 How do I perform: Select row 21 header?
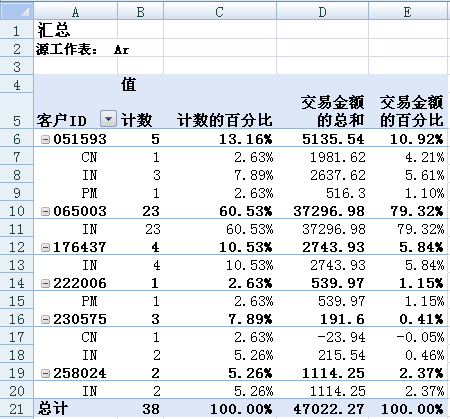(17, 409)
